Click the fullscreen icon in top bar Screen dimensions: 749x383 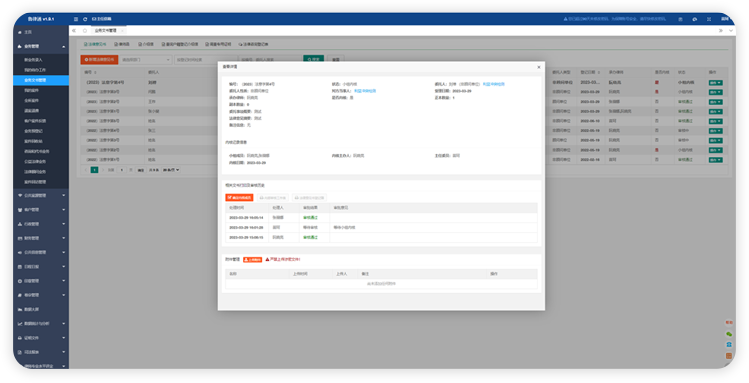[709, 19]
